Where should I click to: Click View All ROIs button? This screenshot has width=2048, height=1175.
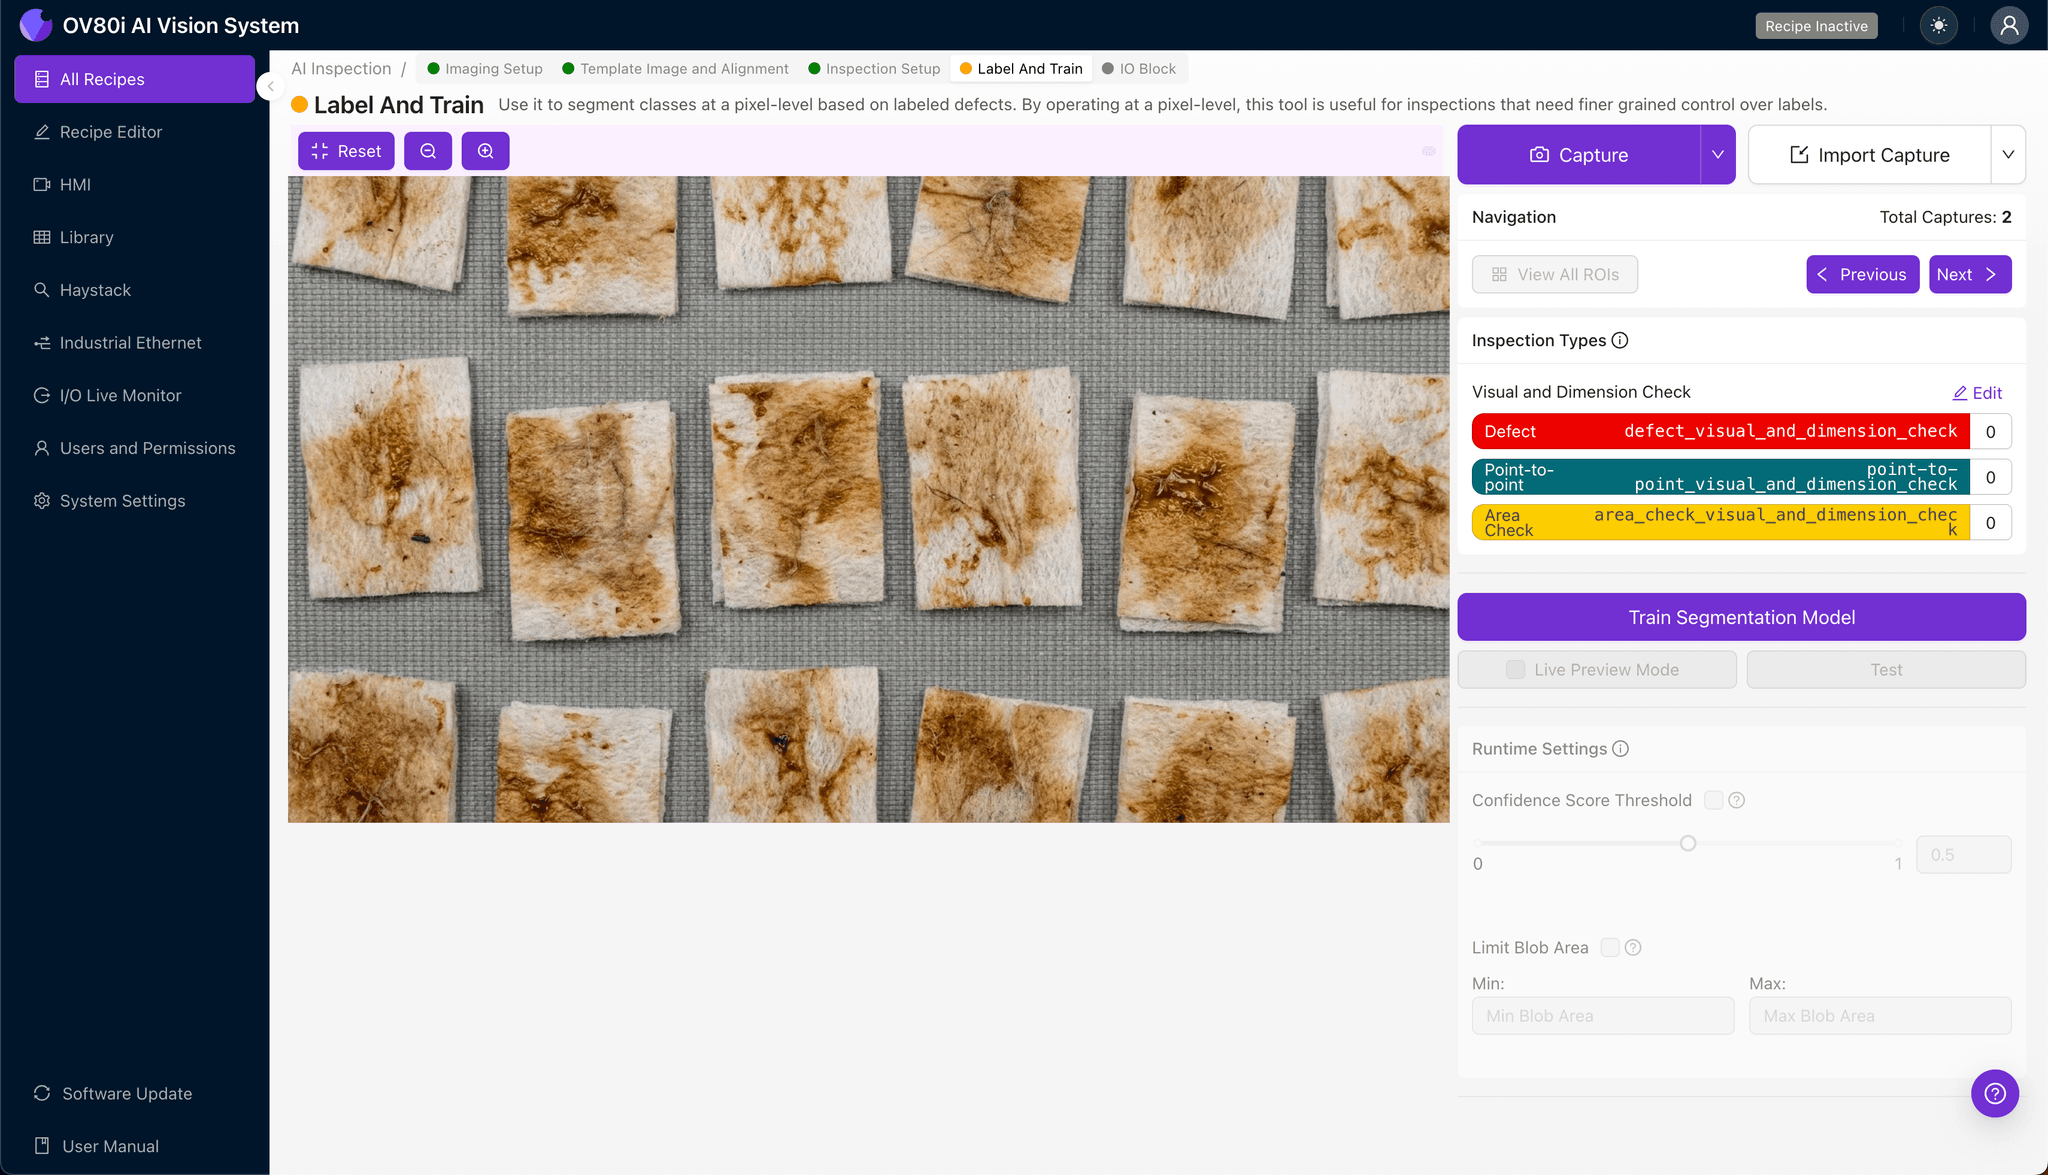point(1554,275)
